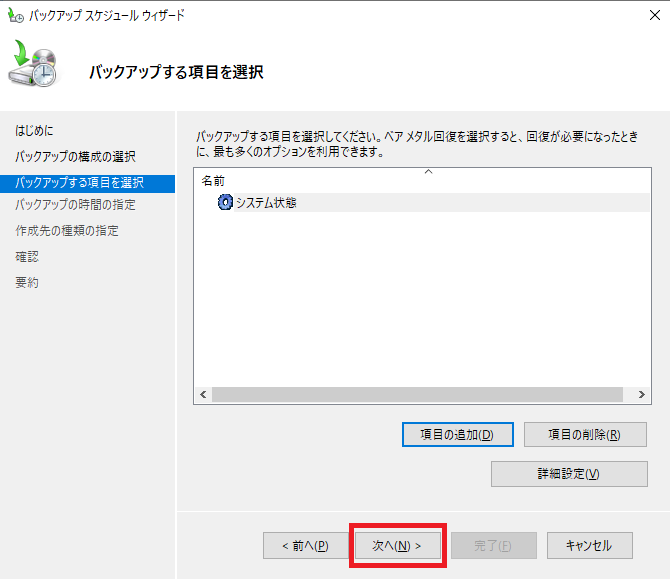
Task: Jump to the バックアップの時間の指定 step
Action: tap(76, 205)
